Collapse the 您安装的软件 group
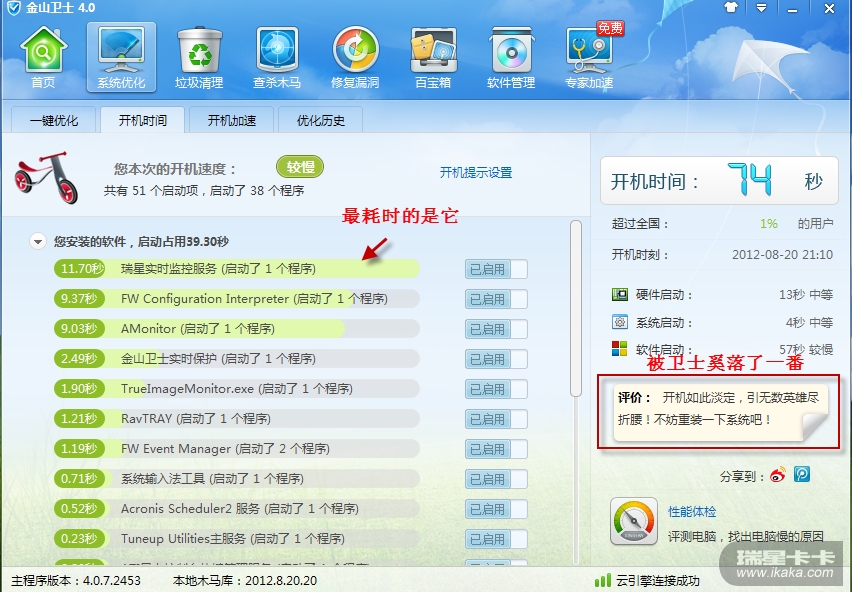852x592 pixels. coord(37,241)
